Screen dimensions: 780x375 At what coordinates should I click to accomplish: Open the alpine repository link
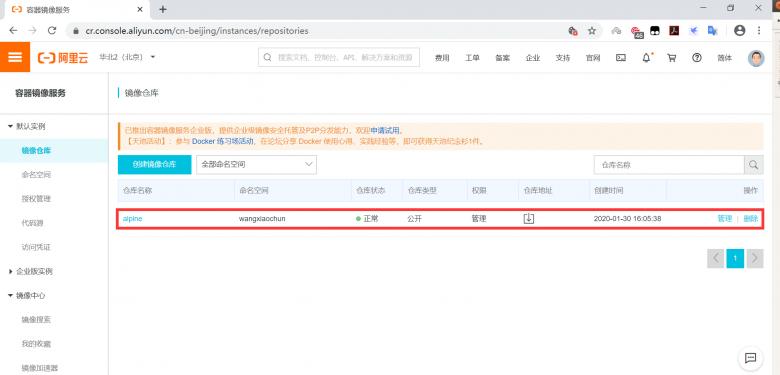132,218
